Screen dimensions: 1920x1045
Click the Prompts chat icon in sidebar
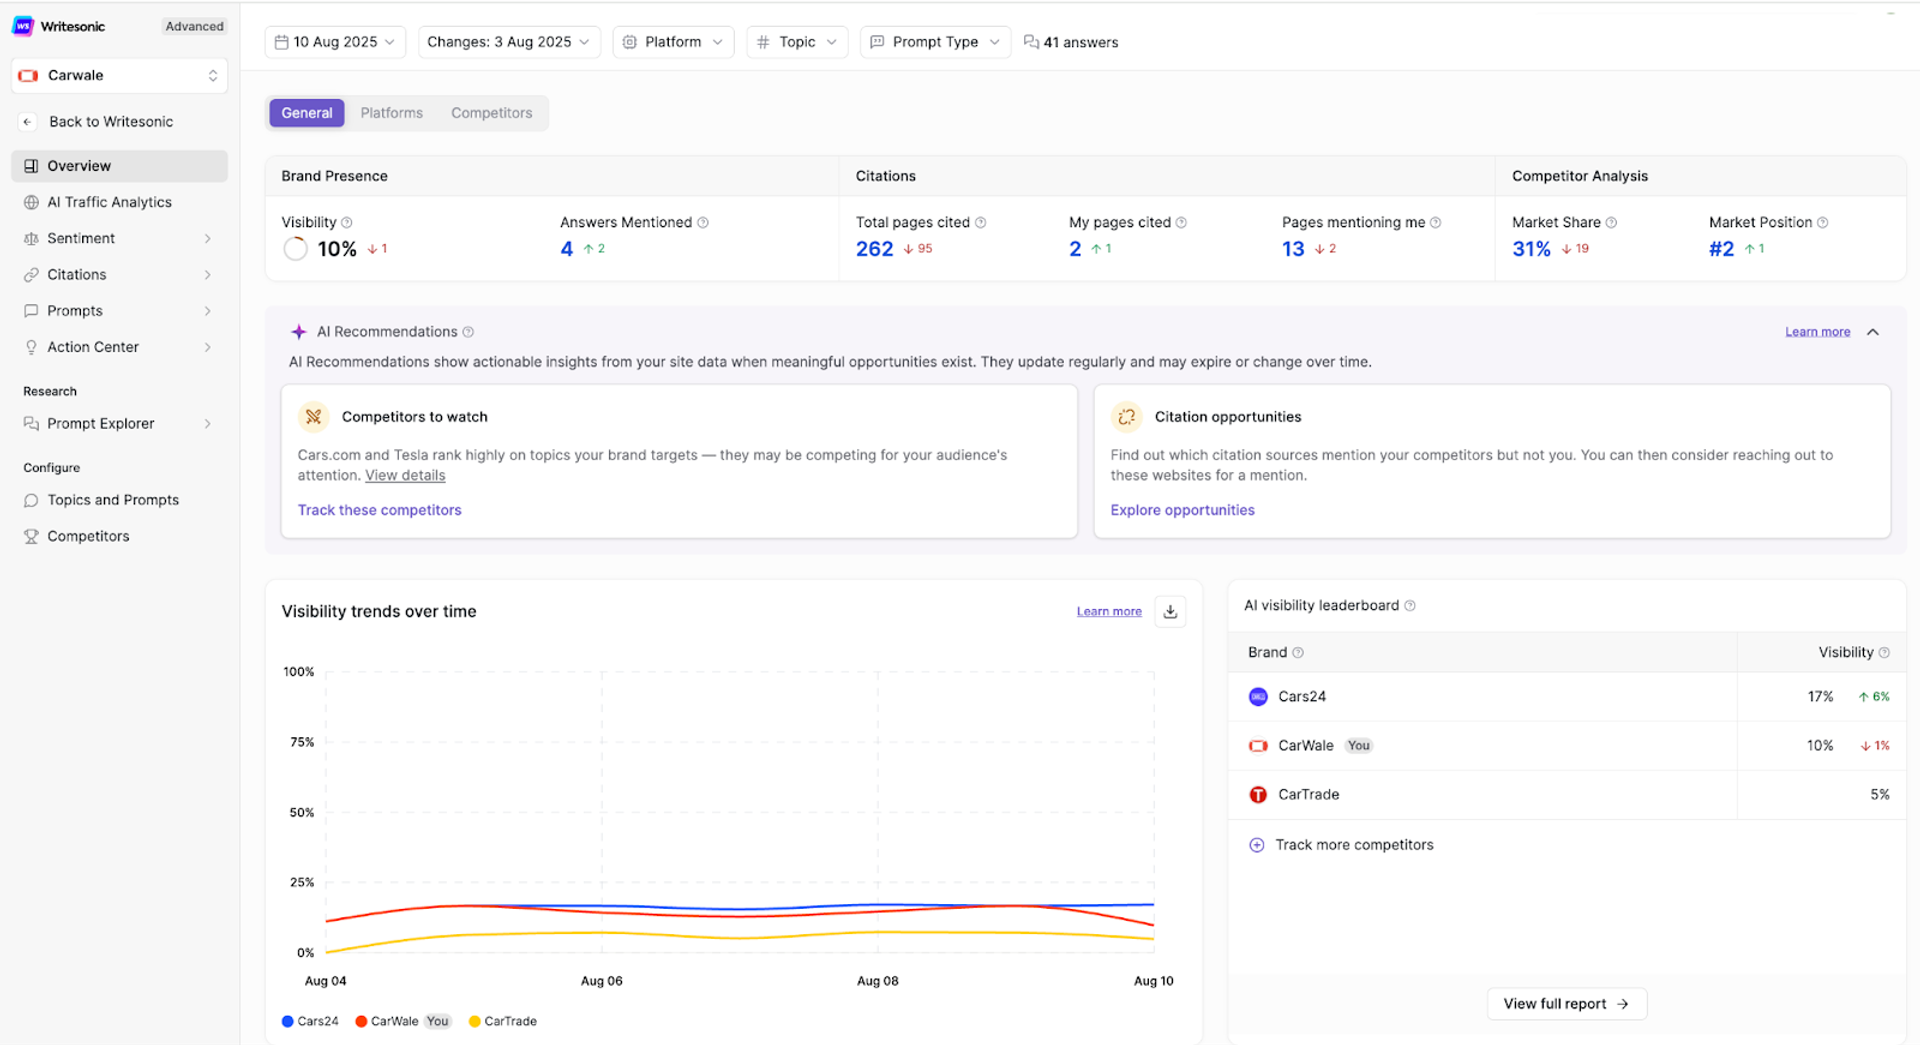31,311
